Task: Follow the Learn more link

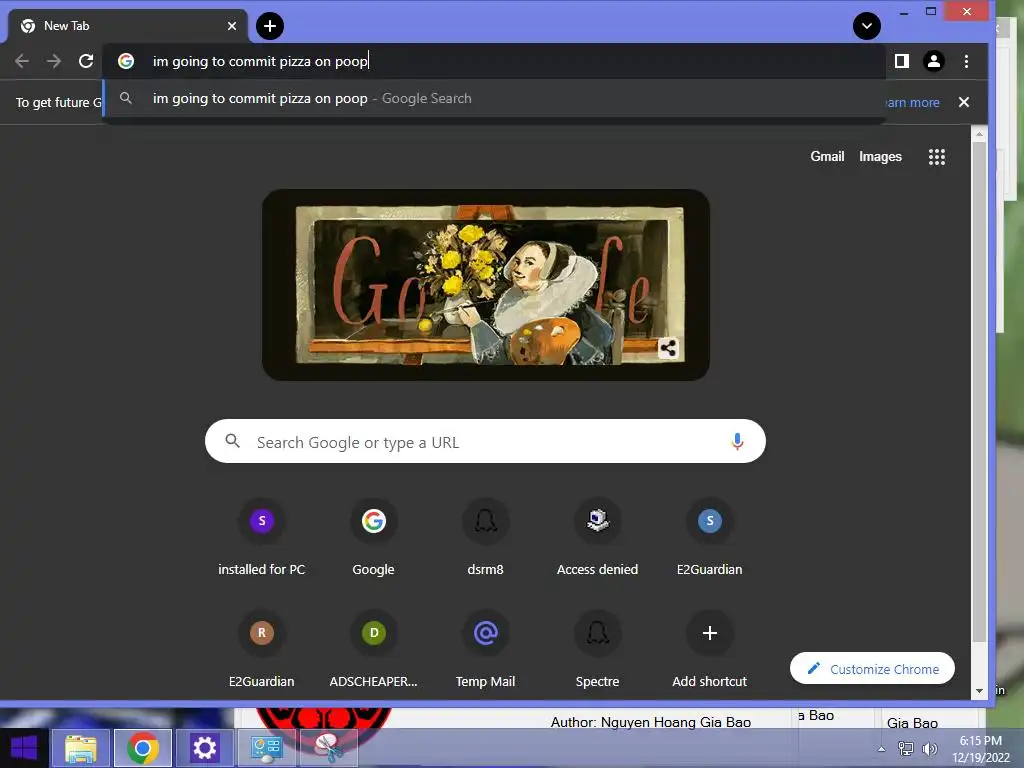Action: 912,103
